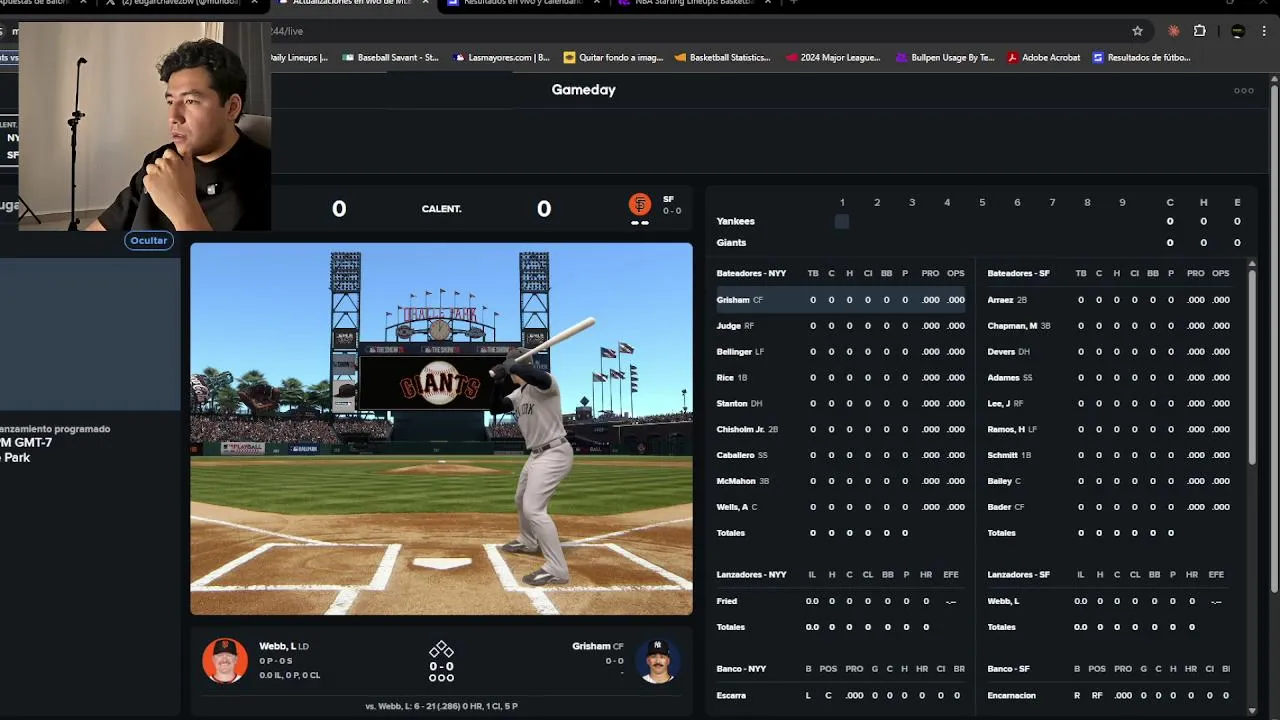The width and height of the screenshot is (1280, 720).
Task: Select Adames SS Giants batter
Action: [1110, 378]
